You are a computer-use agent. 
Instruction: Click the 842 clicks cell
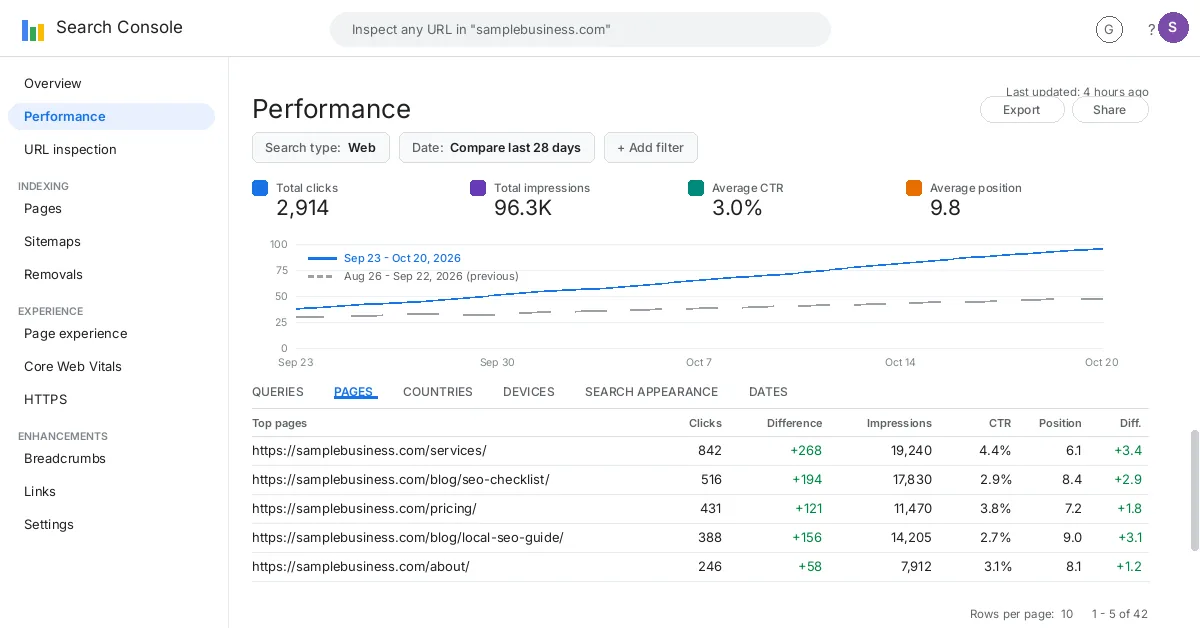[x=710, y=451]
